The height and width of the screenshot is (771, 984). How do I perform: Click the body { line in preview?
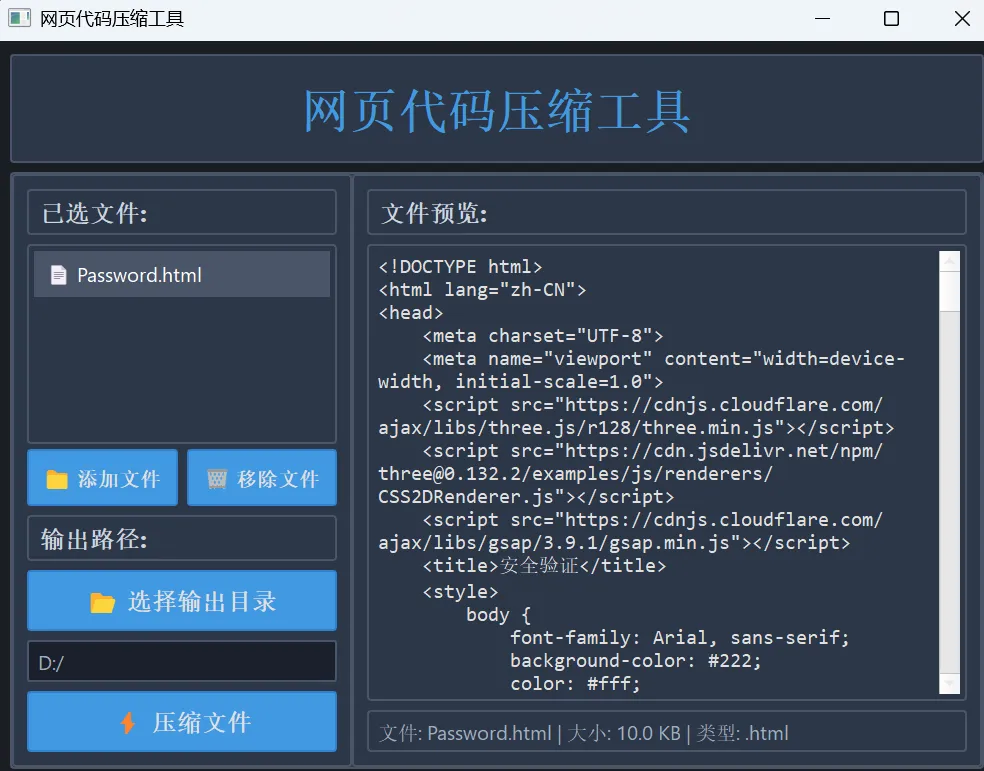(498, 615)
